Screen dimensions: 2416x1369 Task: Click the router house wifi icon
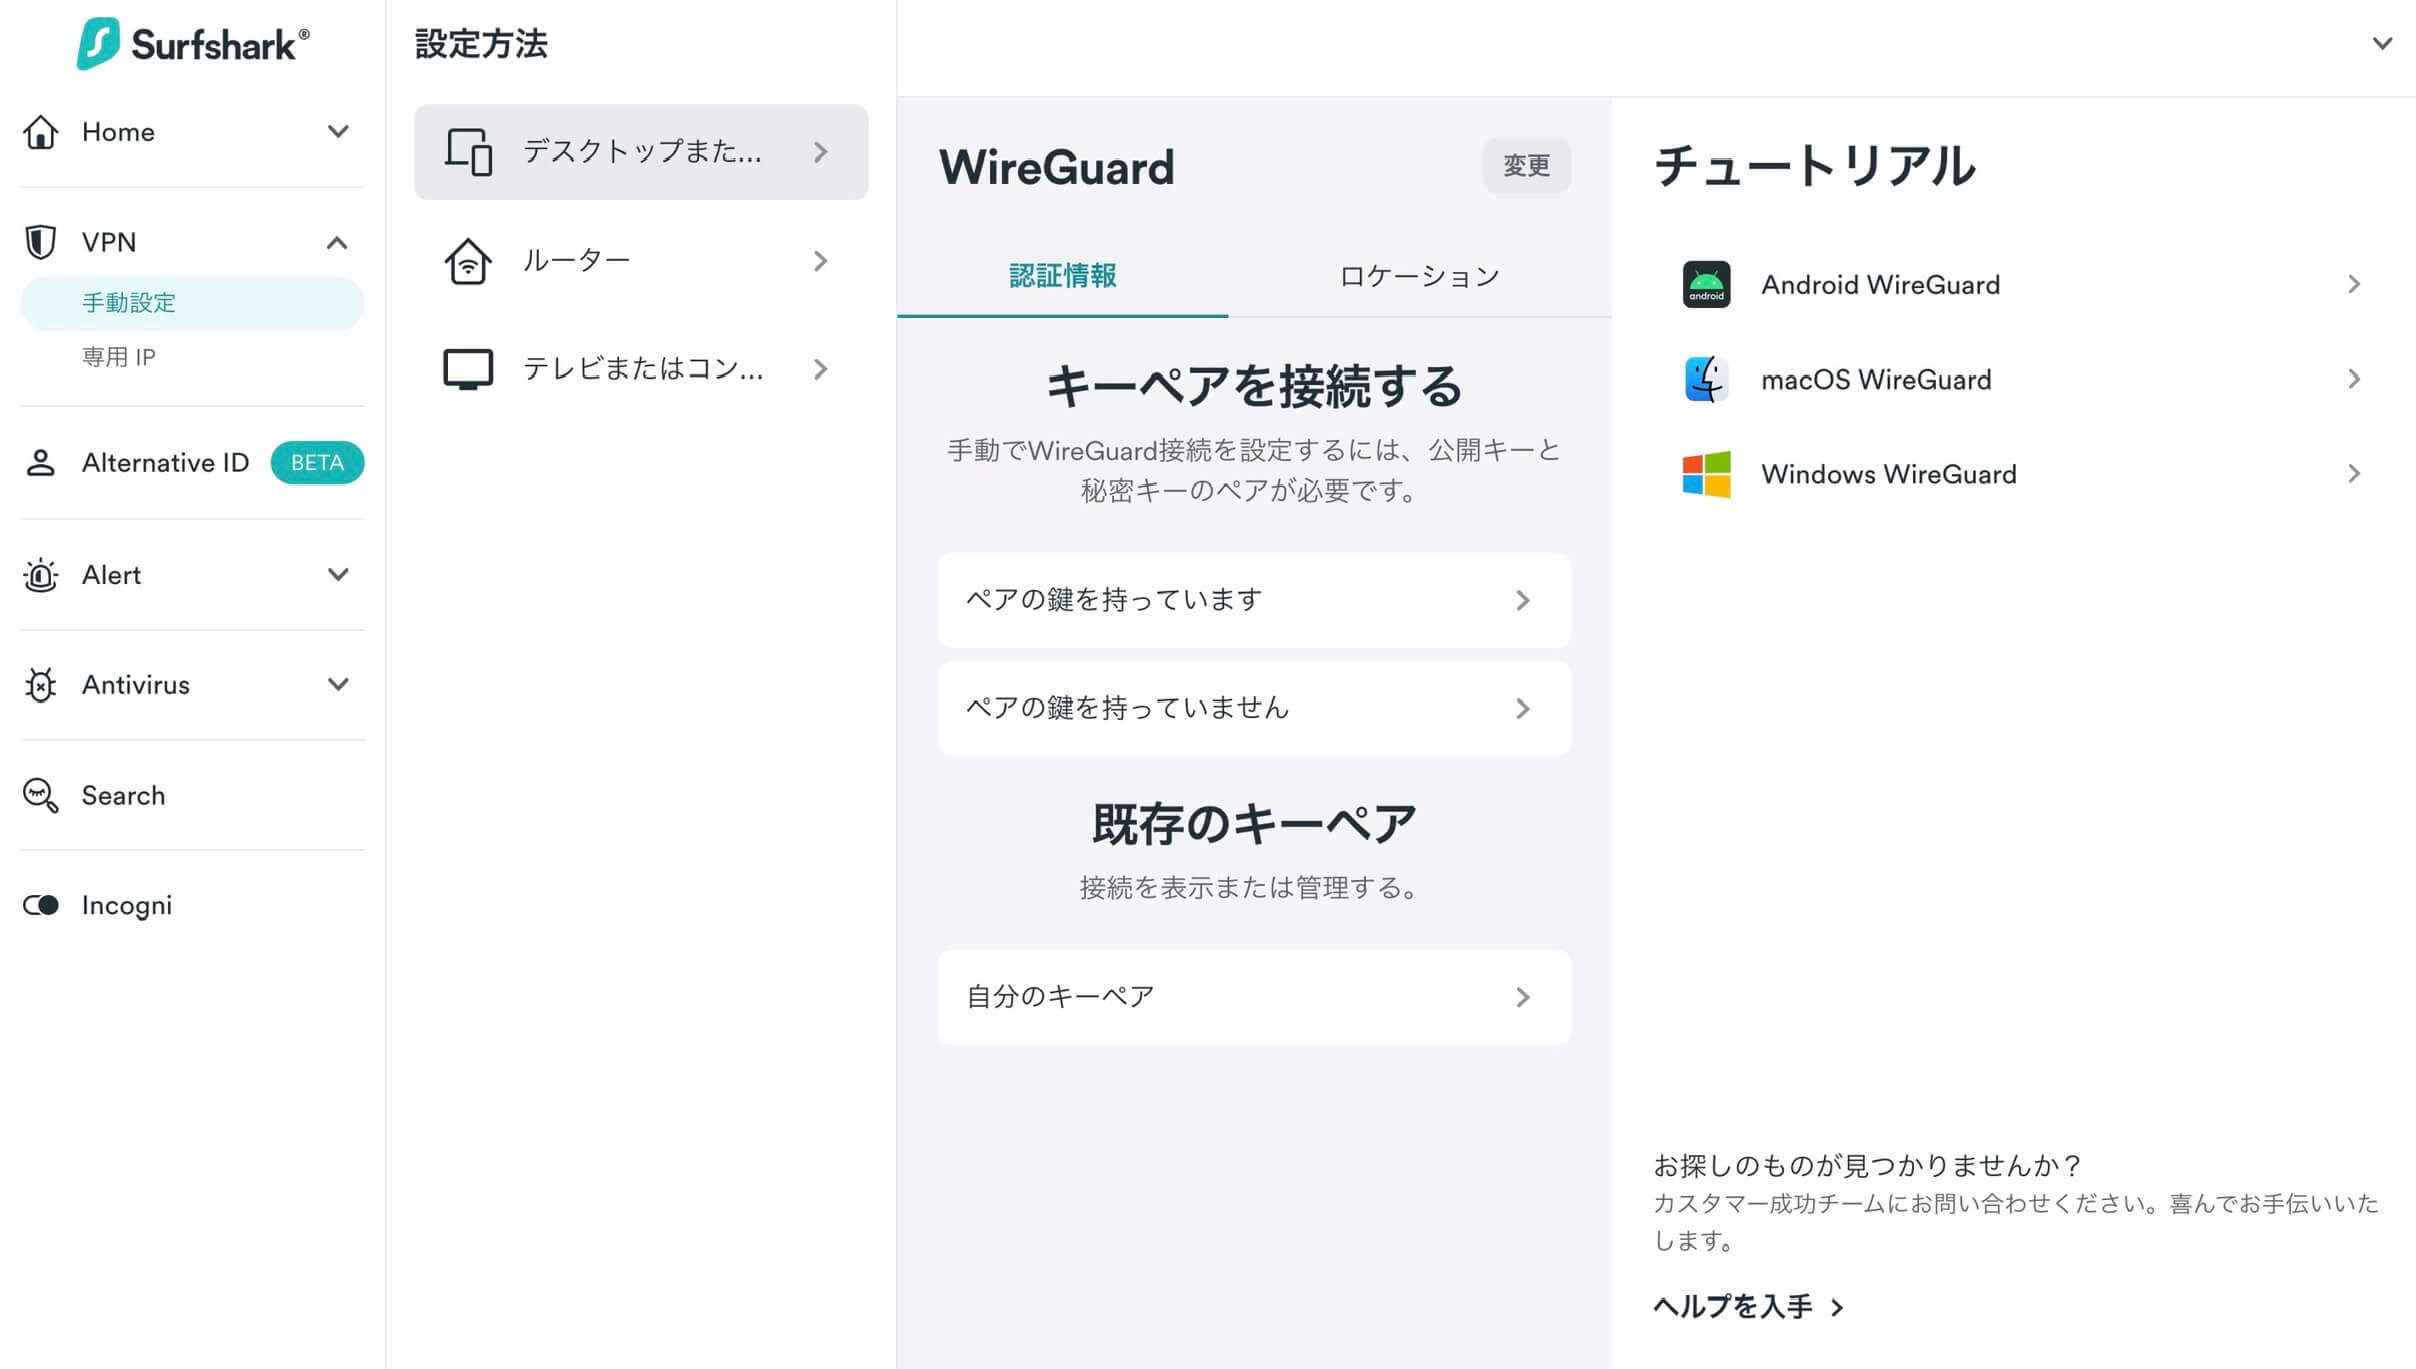click(468, 261)
